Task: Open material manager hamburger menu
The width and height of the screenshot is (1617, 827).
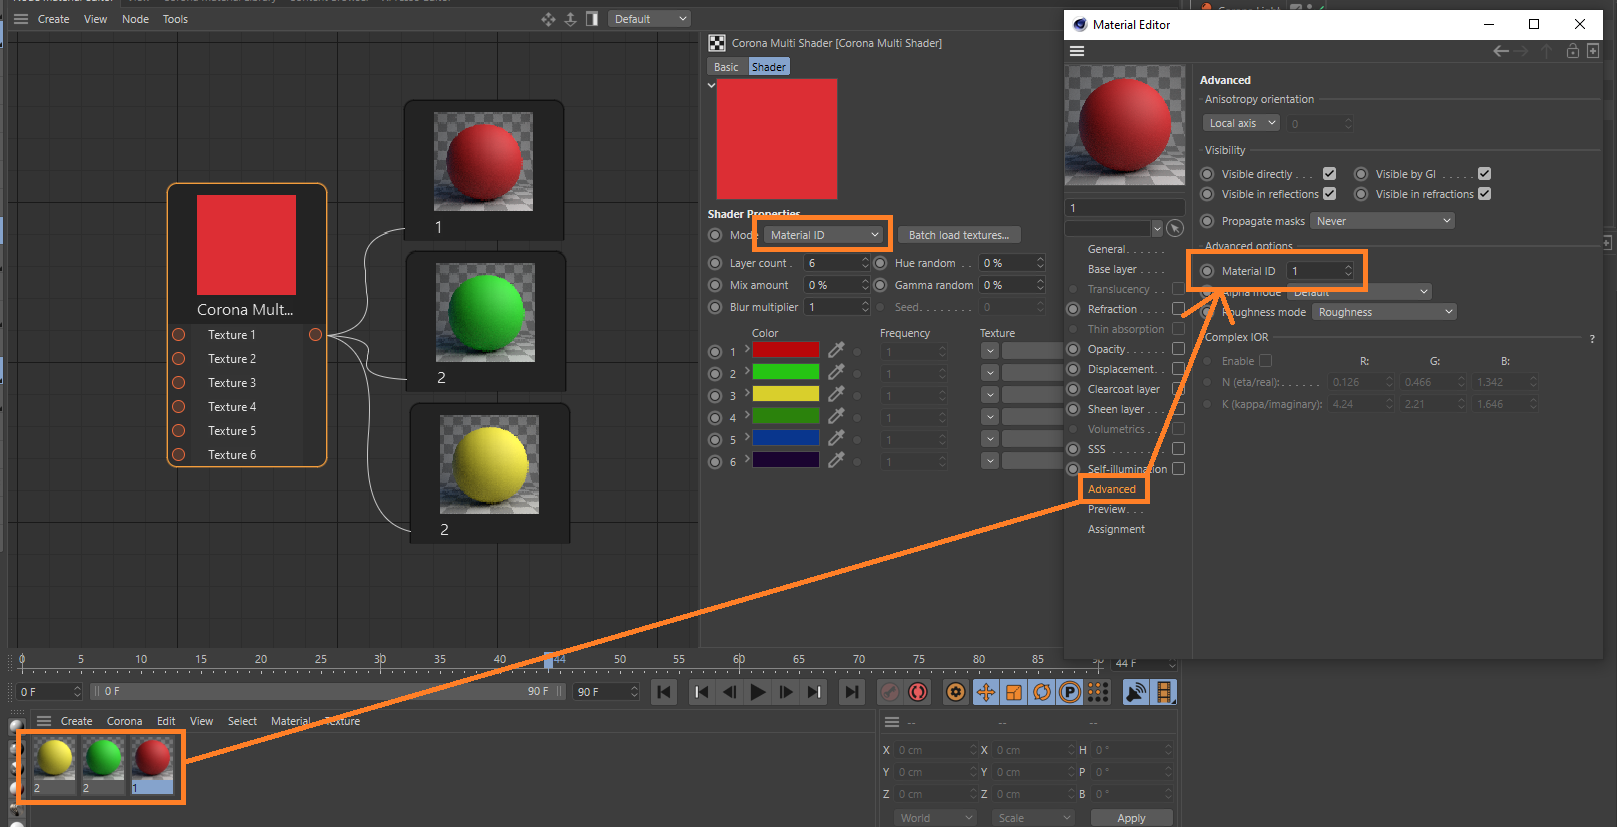Action: (44, 721)
